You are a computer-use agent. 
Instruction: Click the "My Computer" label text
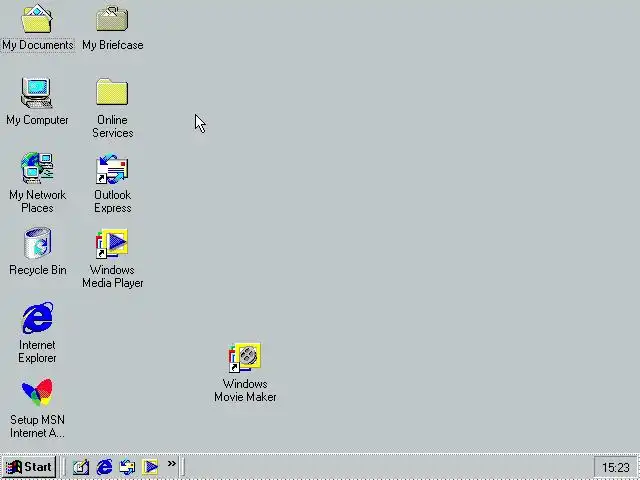pyautogui.click(x=37, y=120)
